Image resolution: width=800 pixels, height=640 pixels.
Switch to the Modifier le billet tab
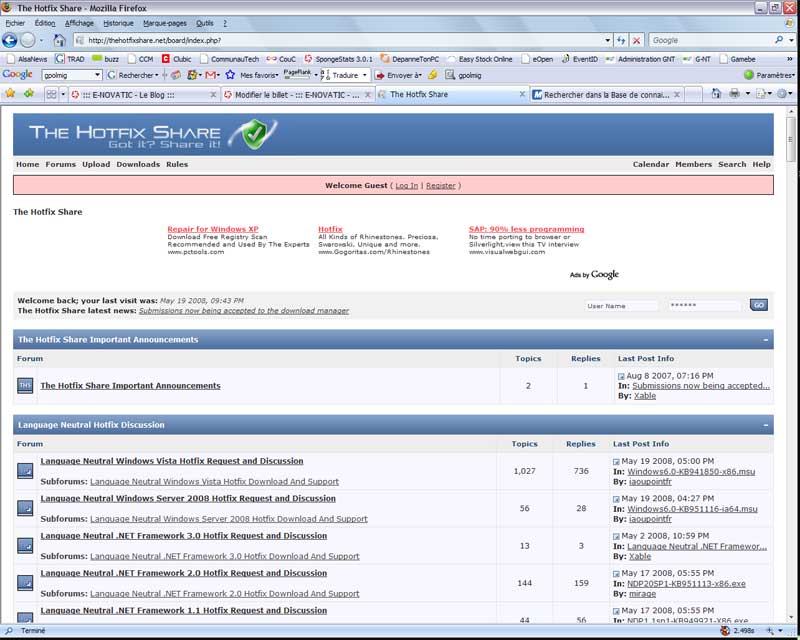[297, 94]
